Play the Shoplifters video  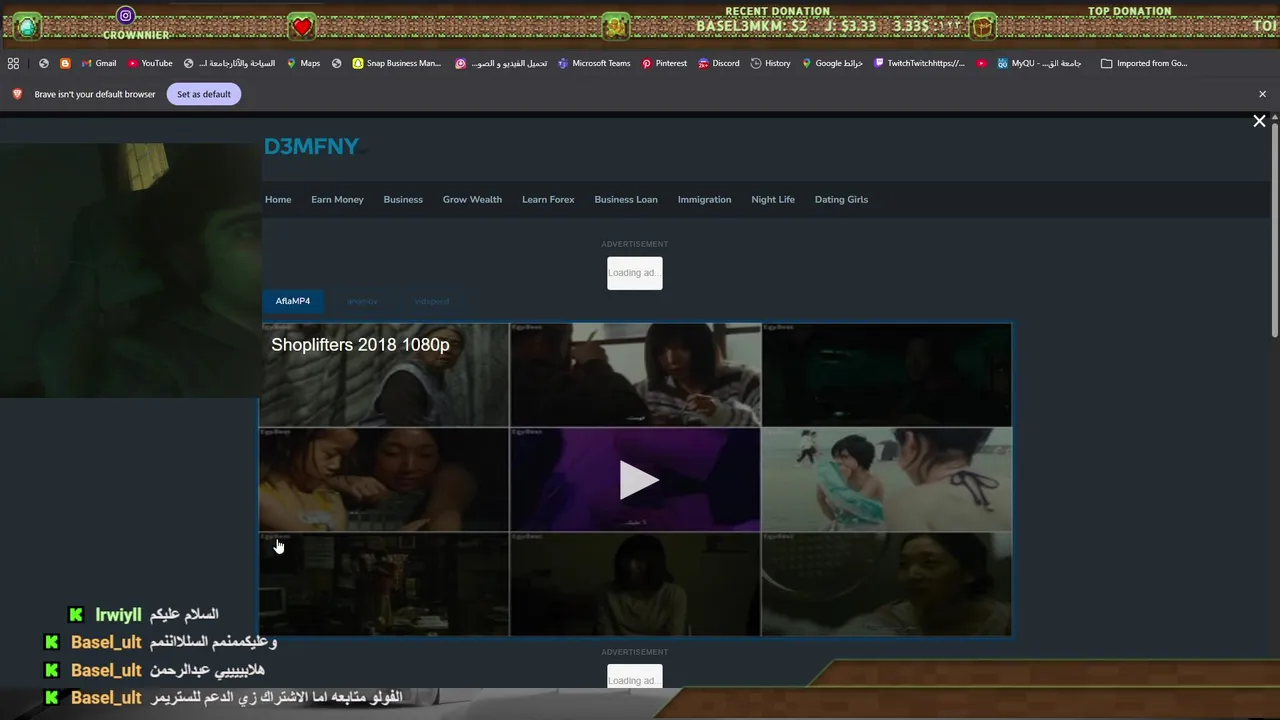click(637, 480)
